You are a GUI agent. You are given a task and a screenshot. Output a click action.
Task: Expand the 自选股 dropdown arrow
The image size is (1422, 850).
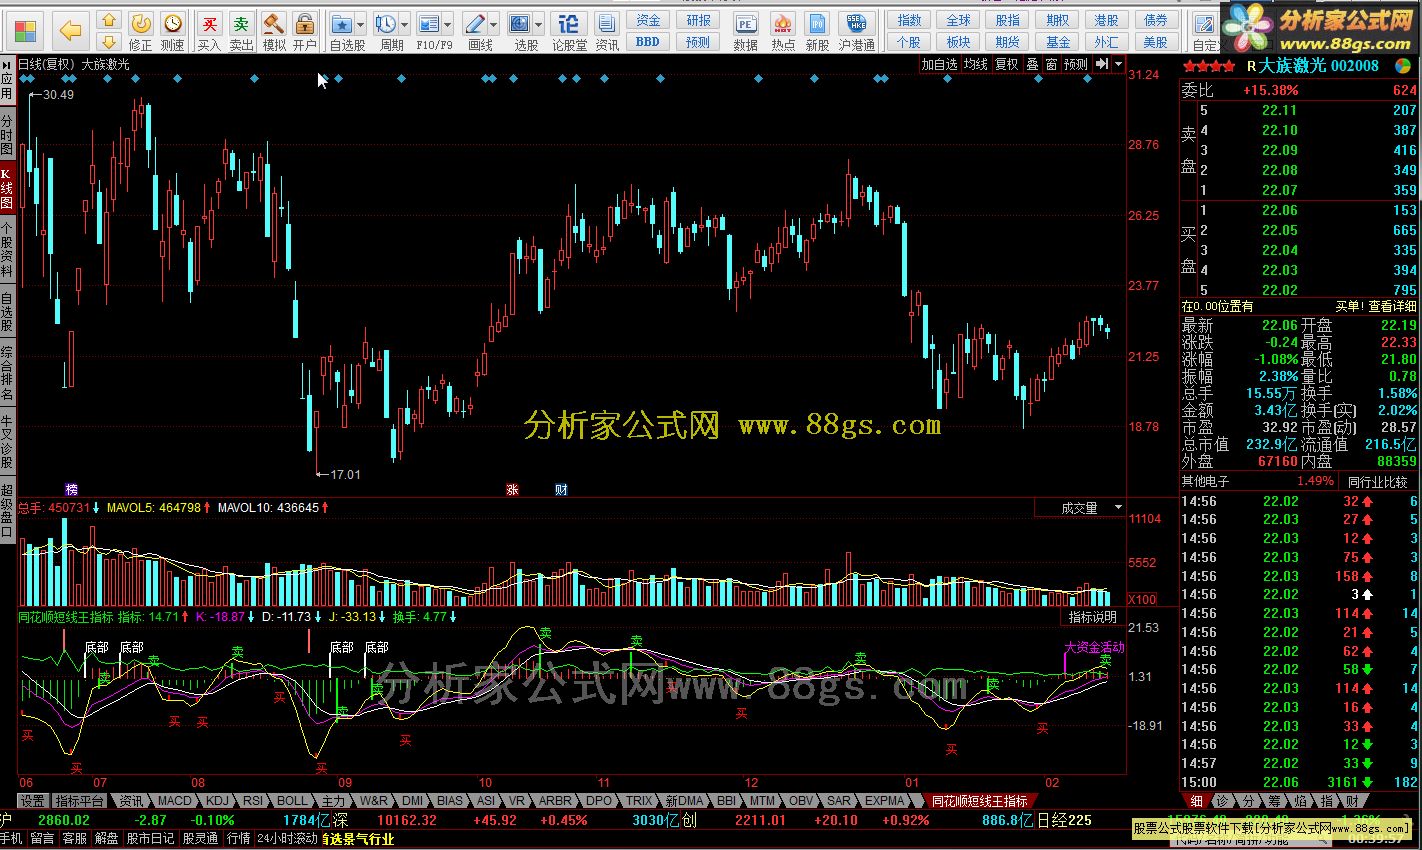pos(360,24)
